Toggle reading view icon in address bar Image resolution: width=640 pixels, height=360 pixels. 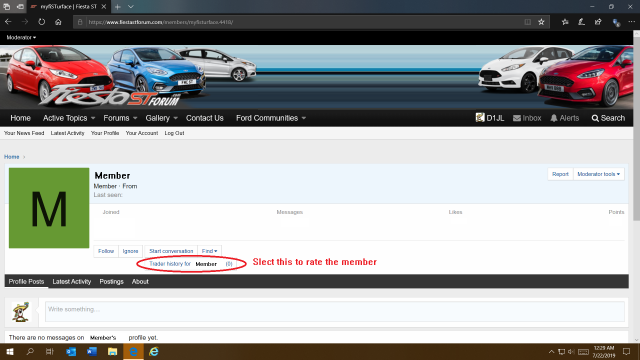click(527, 22)
